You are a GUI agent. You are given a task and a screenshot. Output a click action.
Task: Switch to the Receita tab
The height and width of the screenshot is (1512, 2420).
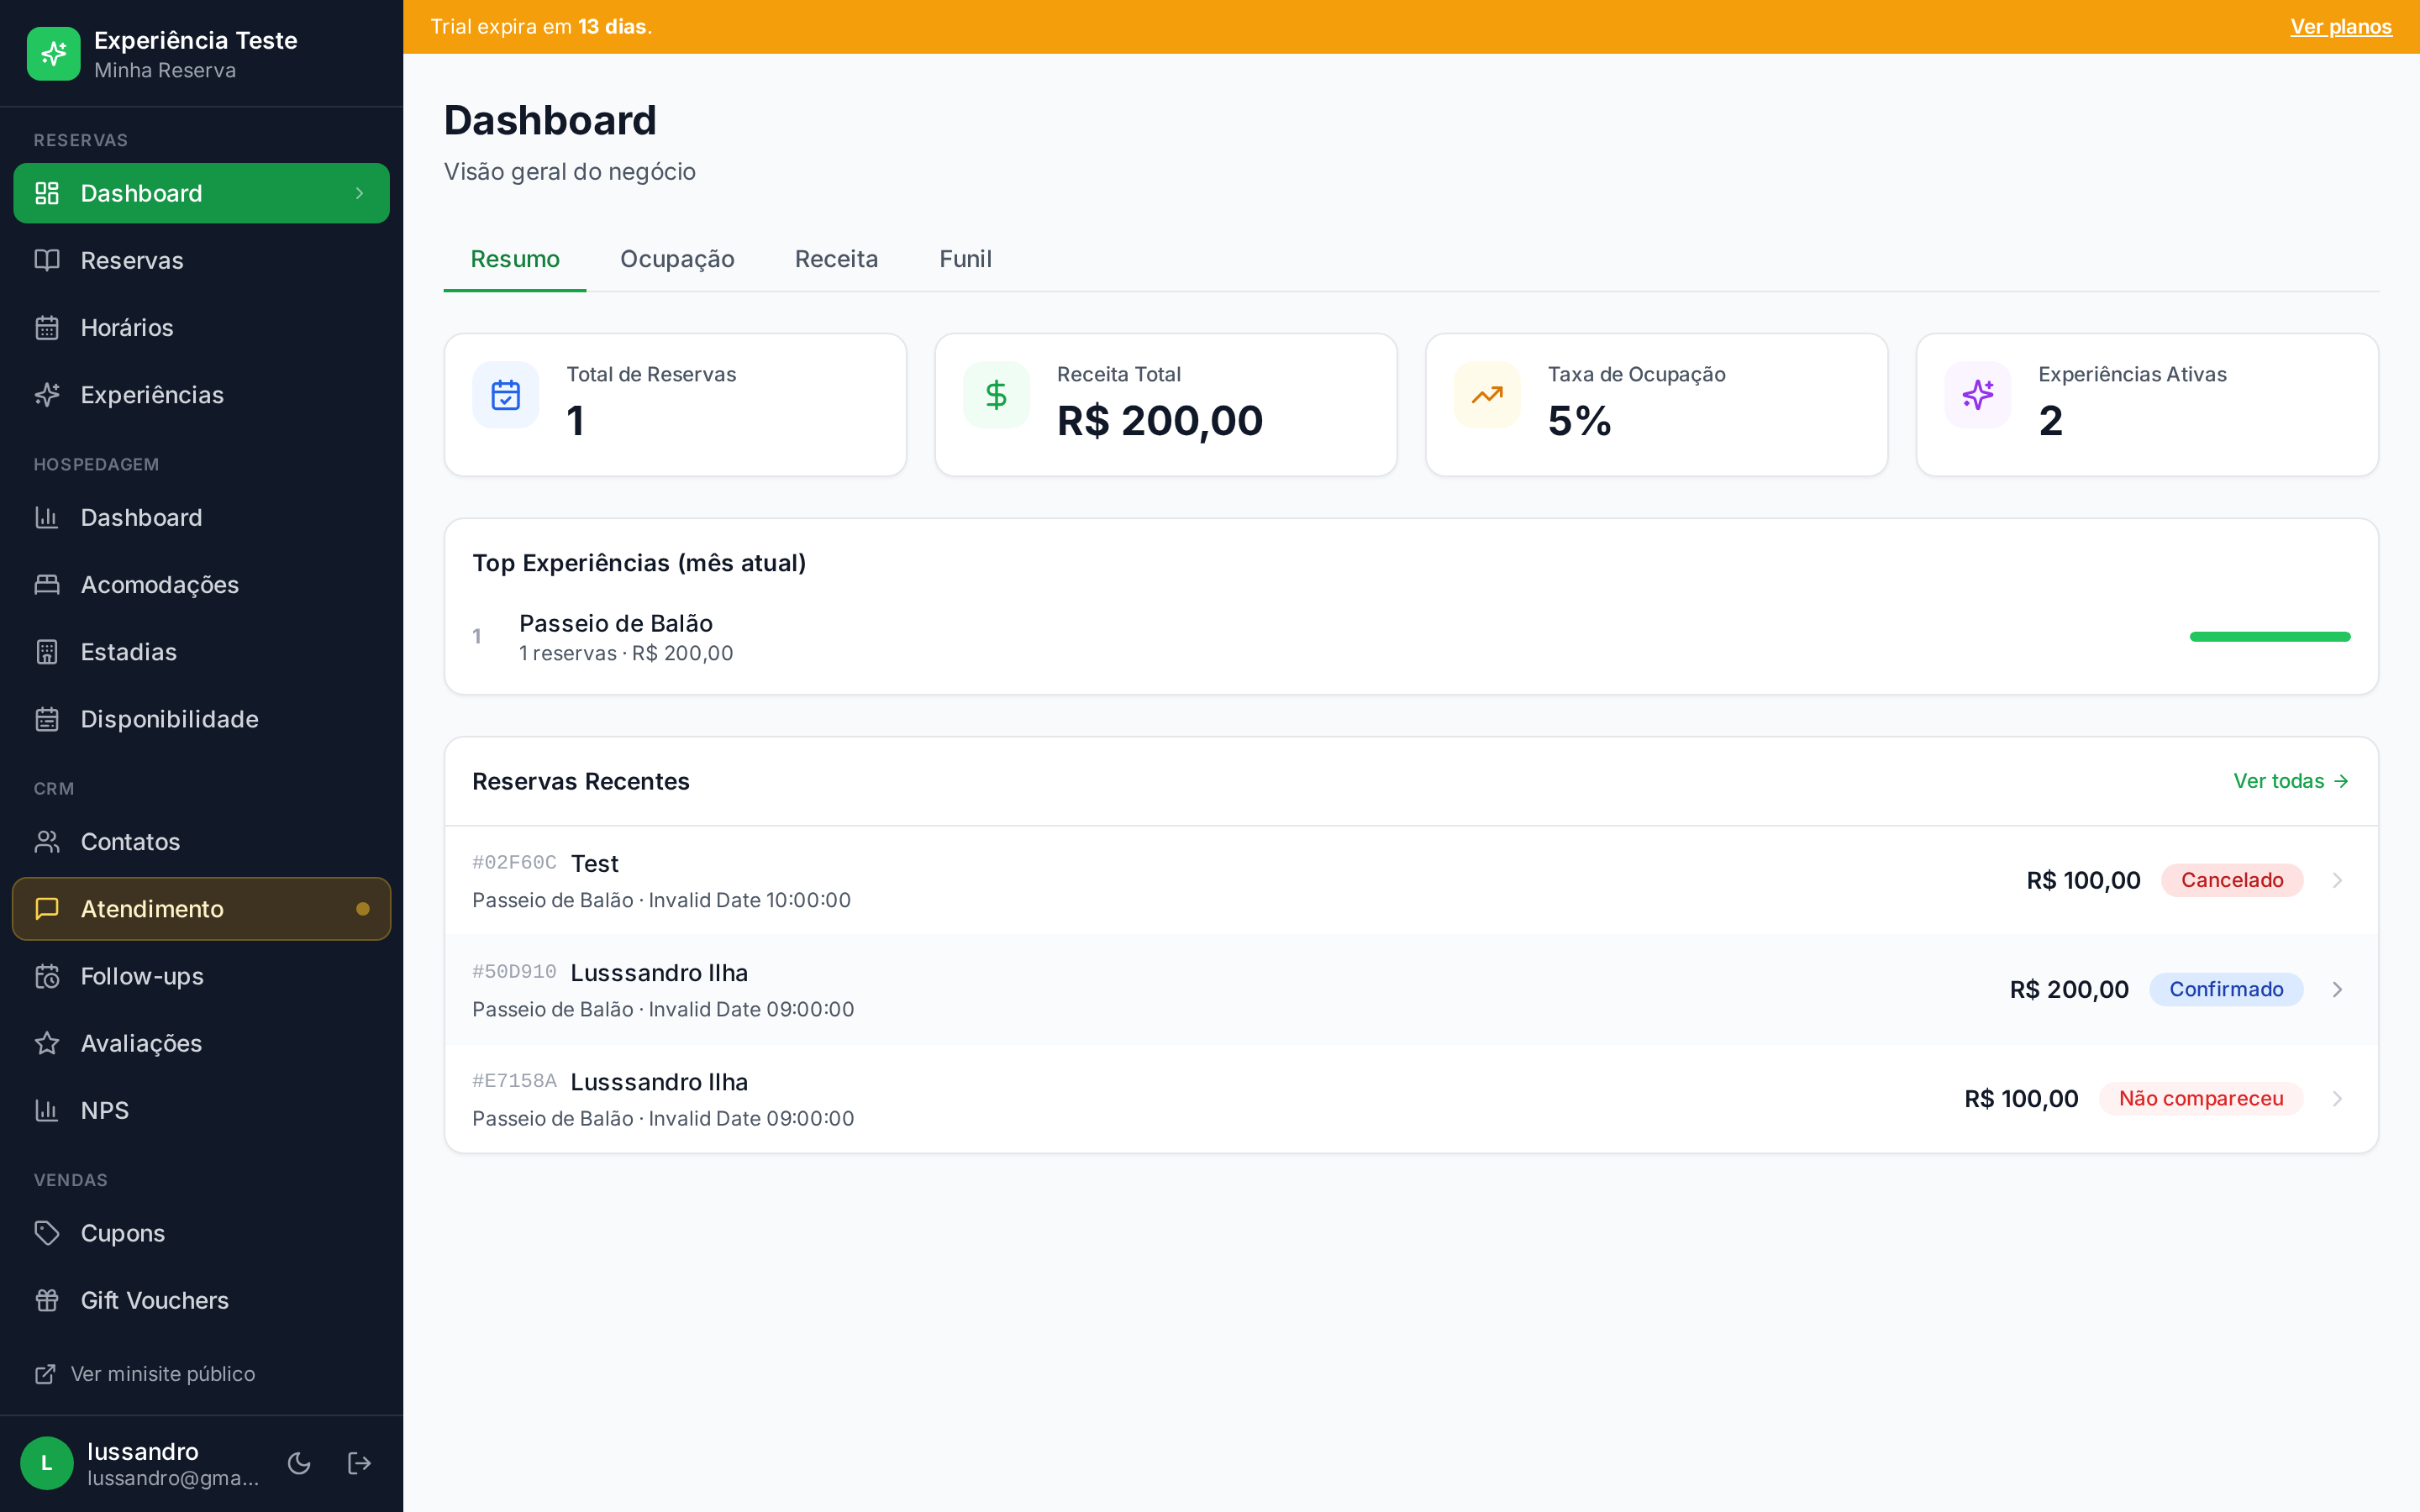[x=836, y=259]
